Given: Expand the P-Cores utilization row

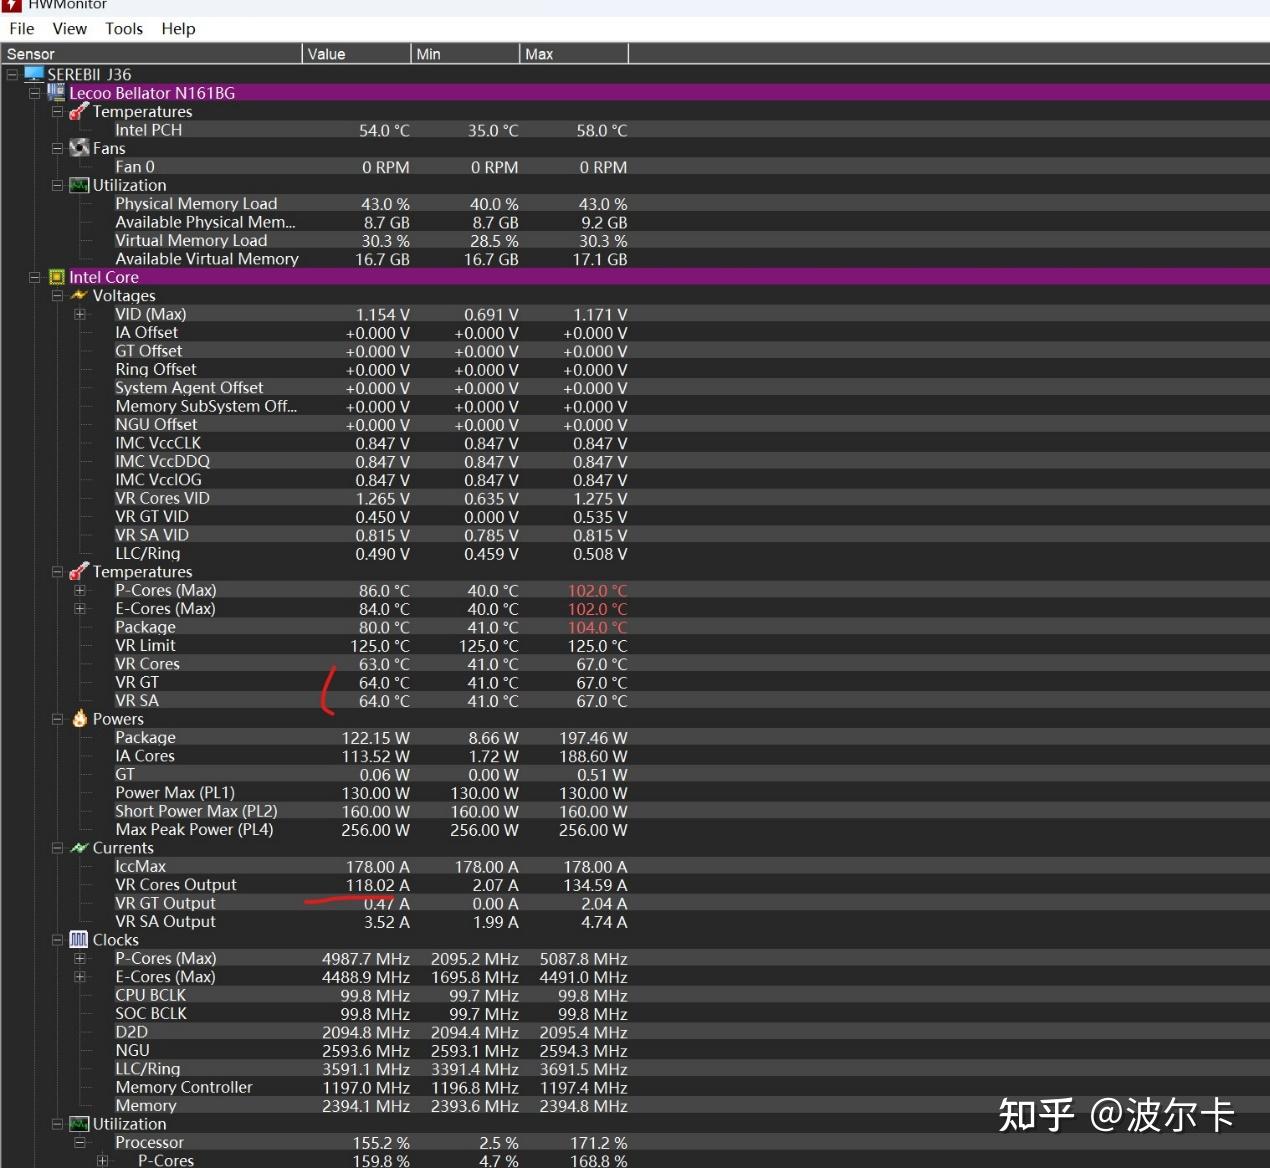Looking at the screenshot, I should [102, 1160].
